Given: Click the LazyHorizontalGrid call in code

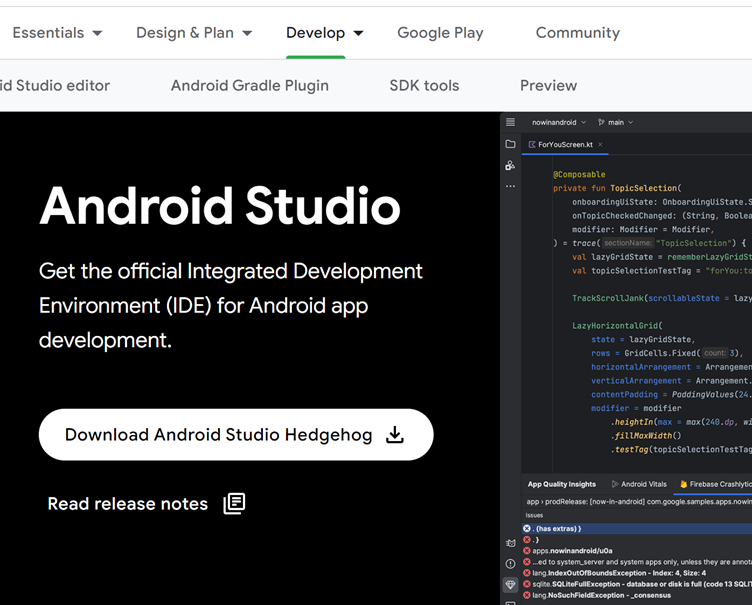Looking at the screenshot, I should (615, 325).
